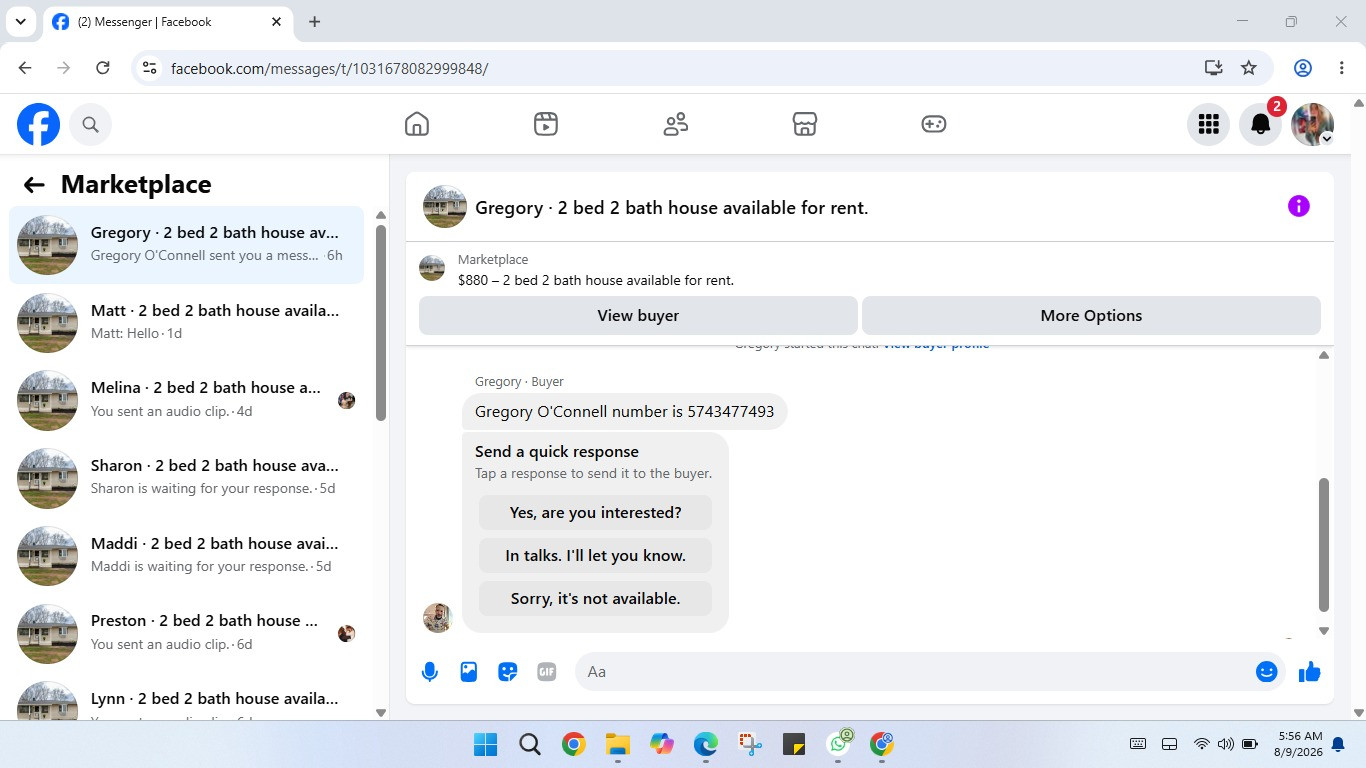Choose a GIF icon

[x=547, y=672]
